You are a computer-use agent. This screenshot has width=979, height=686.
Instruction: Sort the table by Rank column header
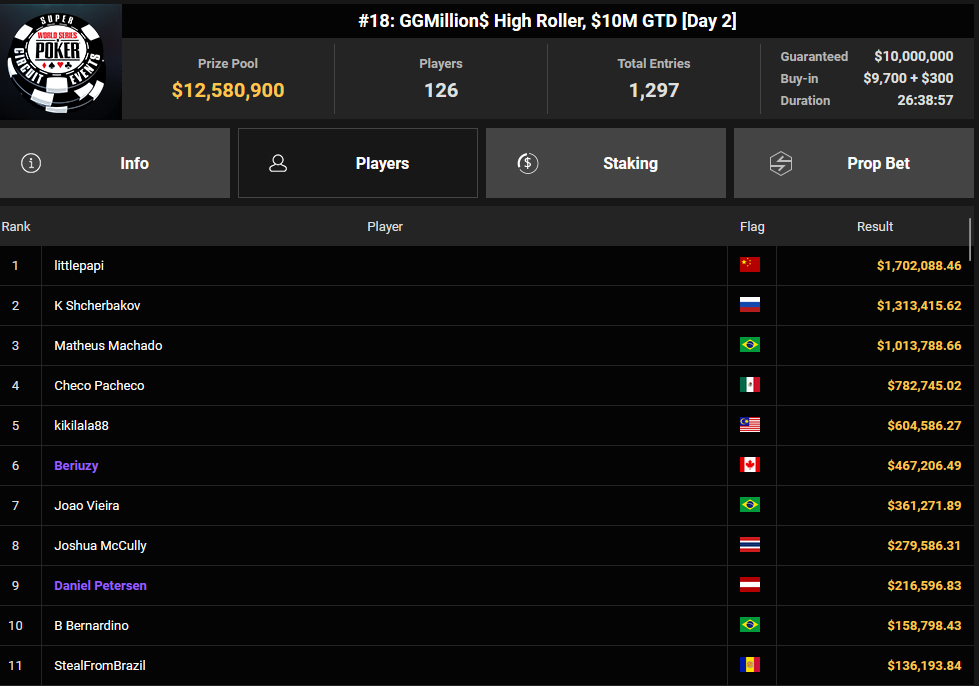pyautogui.click(x=16, y=227)
